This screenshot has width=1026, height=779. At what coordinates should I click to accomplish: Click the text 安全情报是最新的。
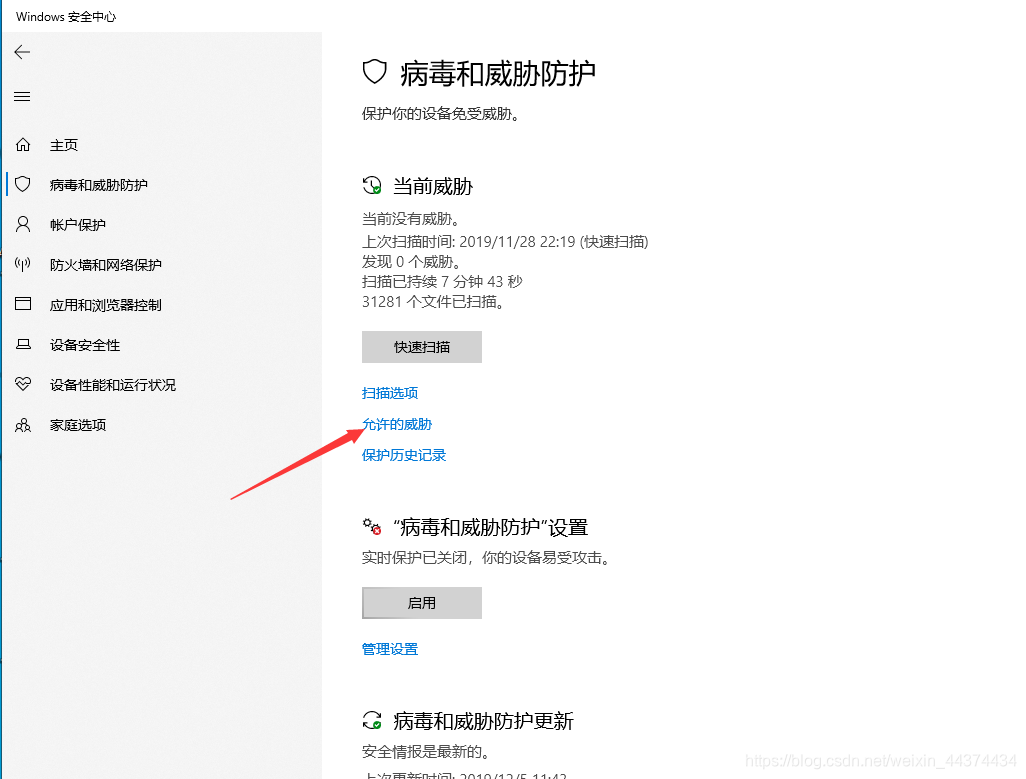pos(426,752)
